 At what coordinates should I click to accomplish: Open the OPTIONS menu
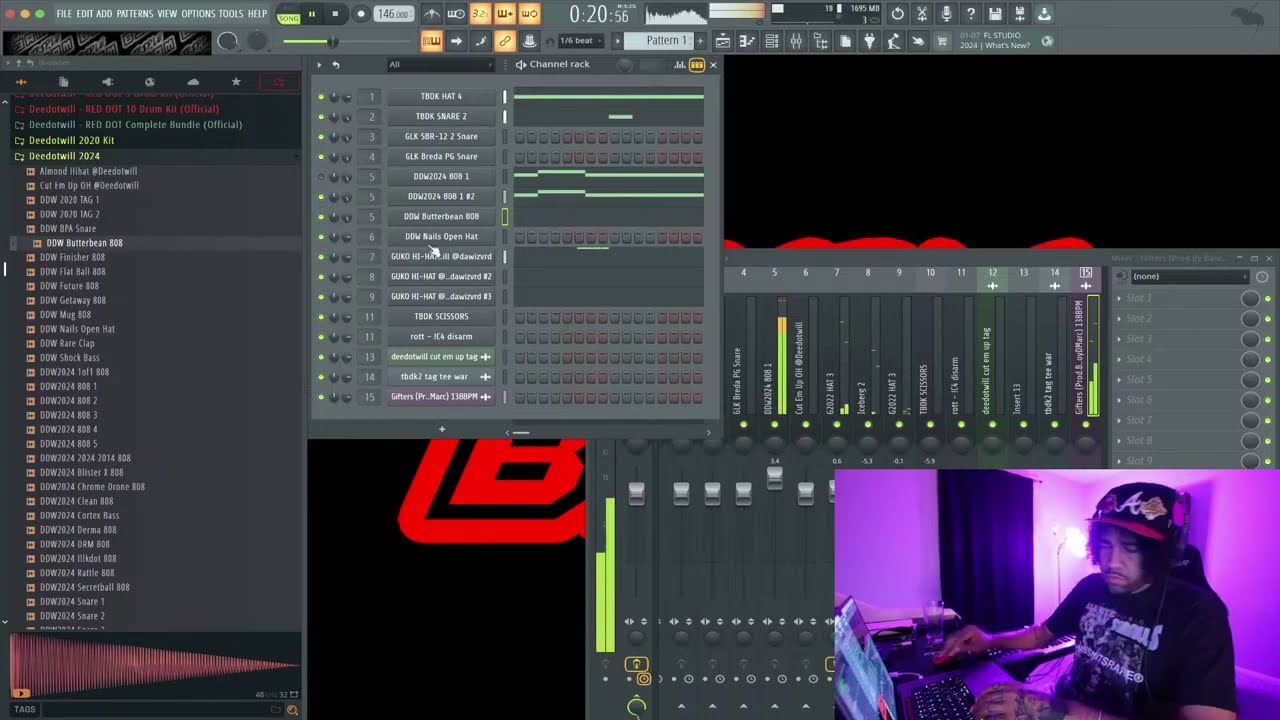point(198,14)
